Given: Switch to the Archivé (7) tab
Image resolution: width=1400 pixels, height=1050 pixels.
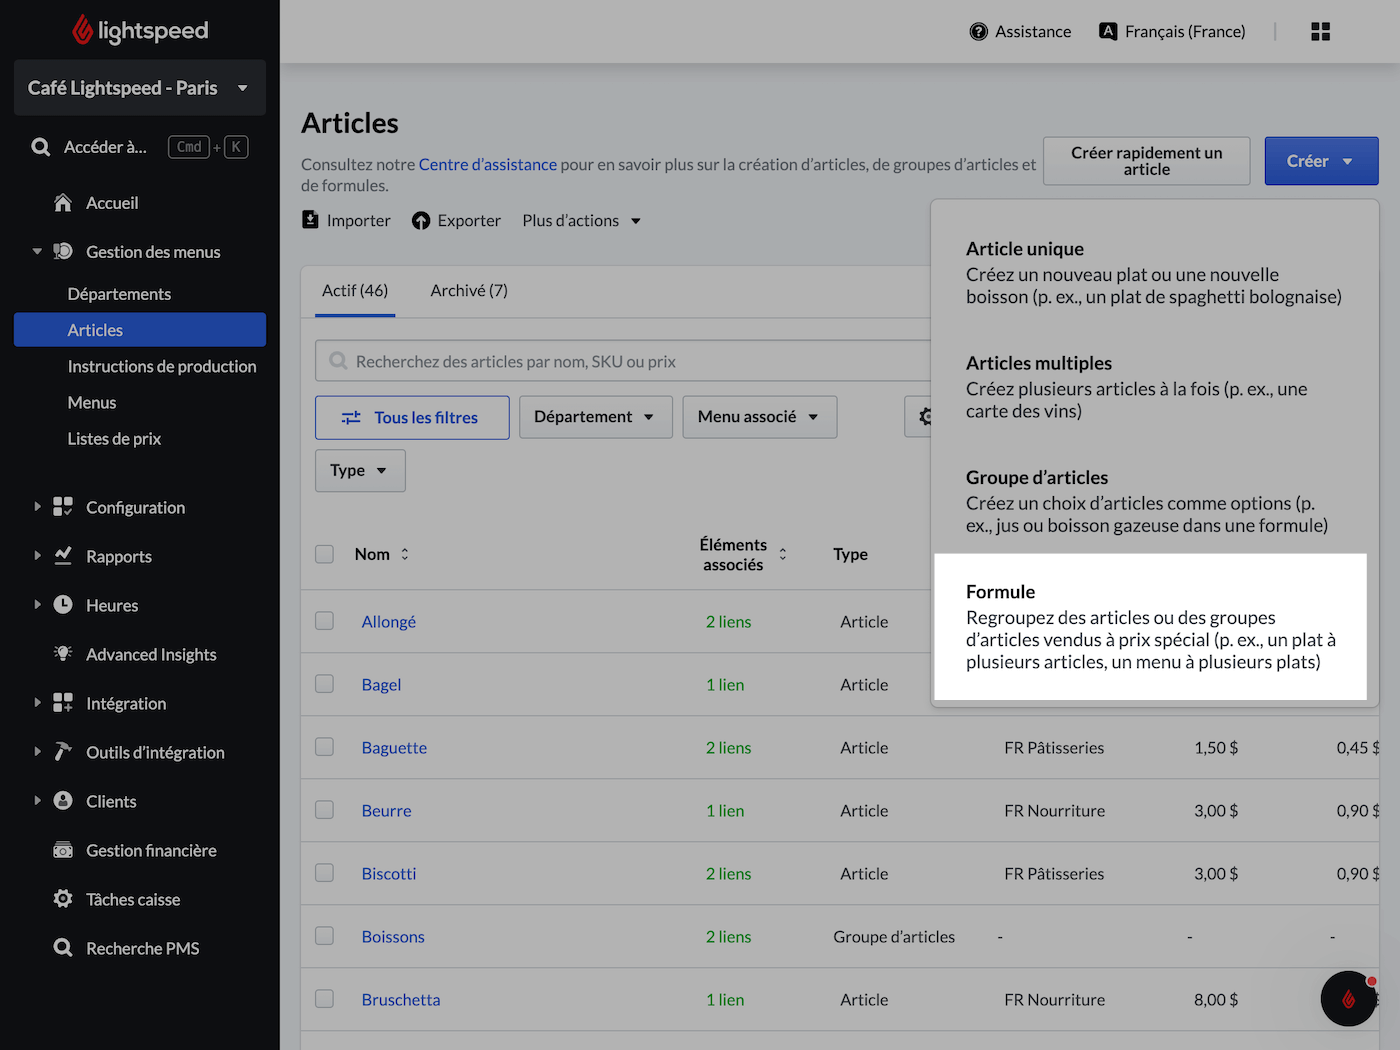Looking at the screenshot, I should click(x=469, y=291).
